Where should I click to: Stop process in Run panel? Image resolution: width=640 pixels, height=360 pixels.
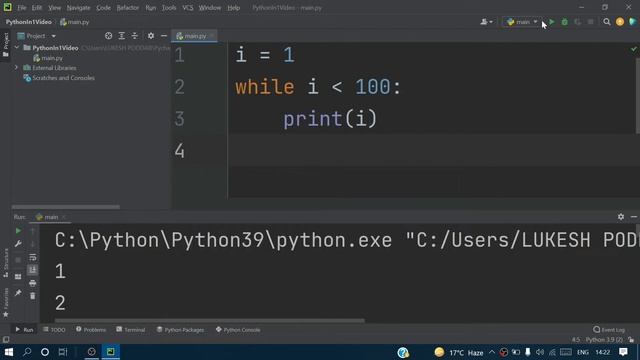[x=18, y=260]
